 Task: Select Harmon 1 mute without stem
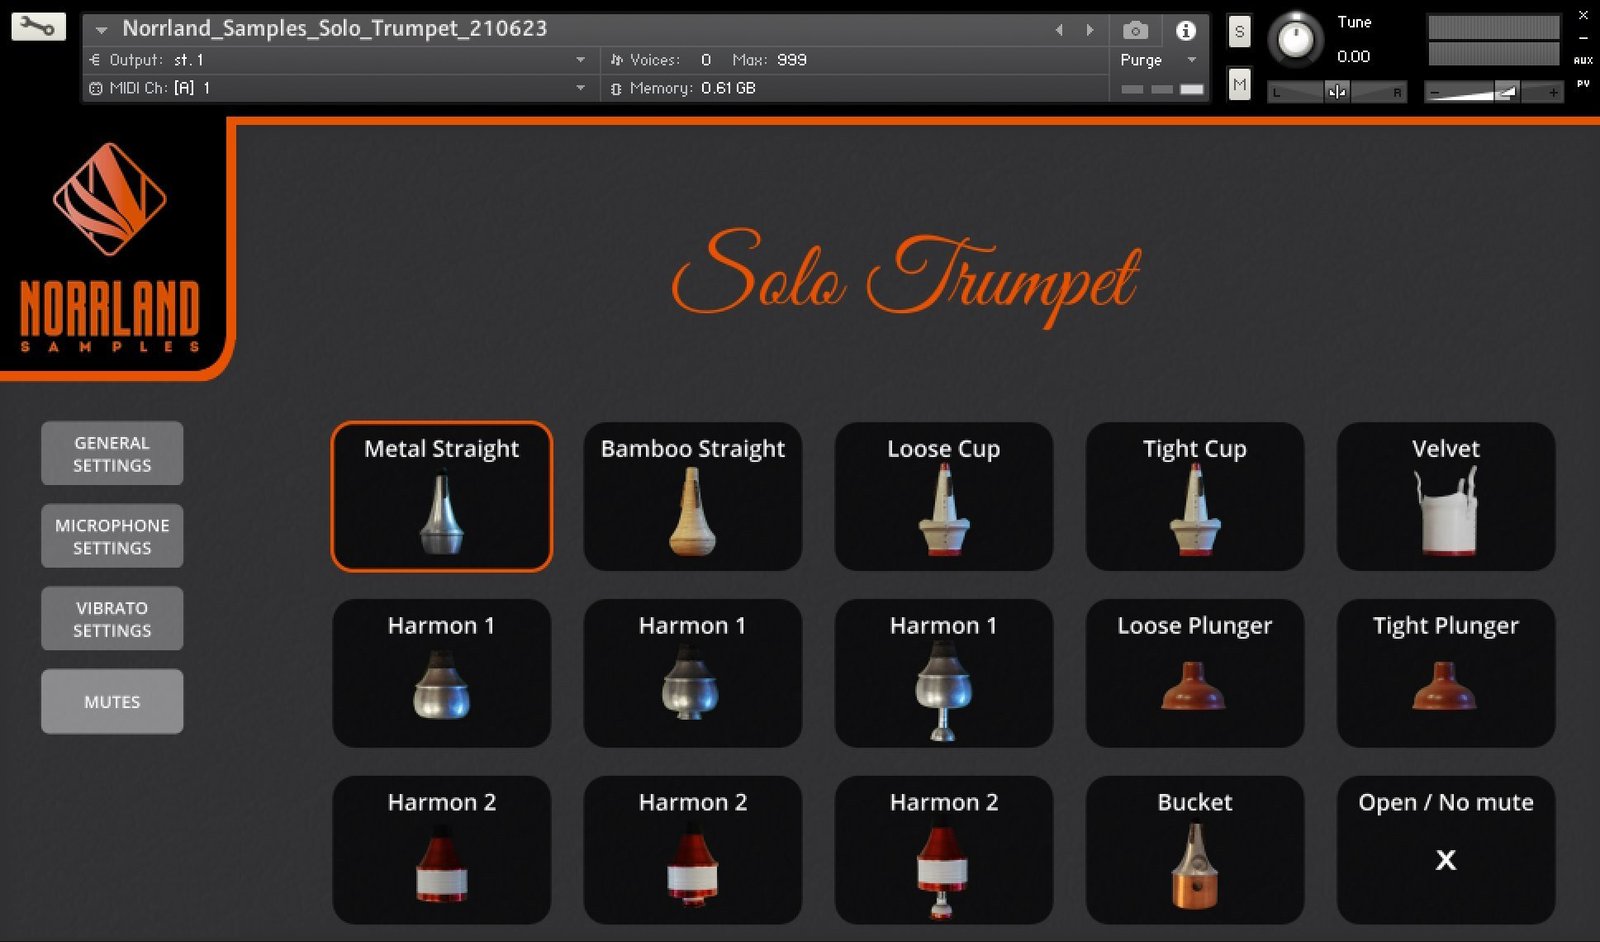point(441,673)
